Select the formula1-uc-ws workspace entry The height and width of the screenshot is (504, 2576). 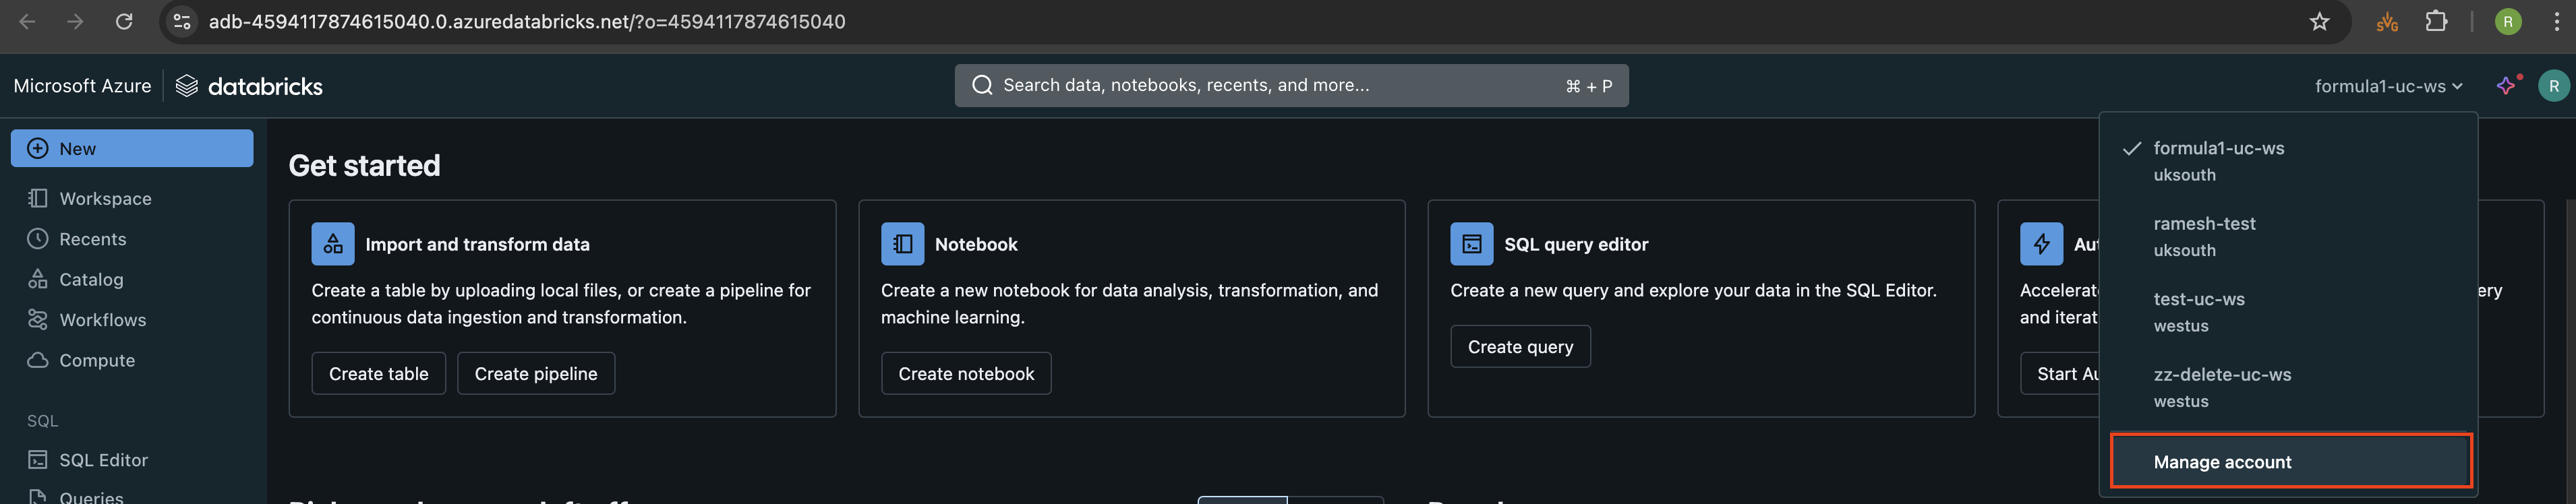pyautogui.click(x=2288, y=160)
